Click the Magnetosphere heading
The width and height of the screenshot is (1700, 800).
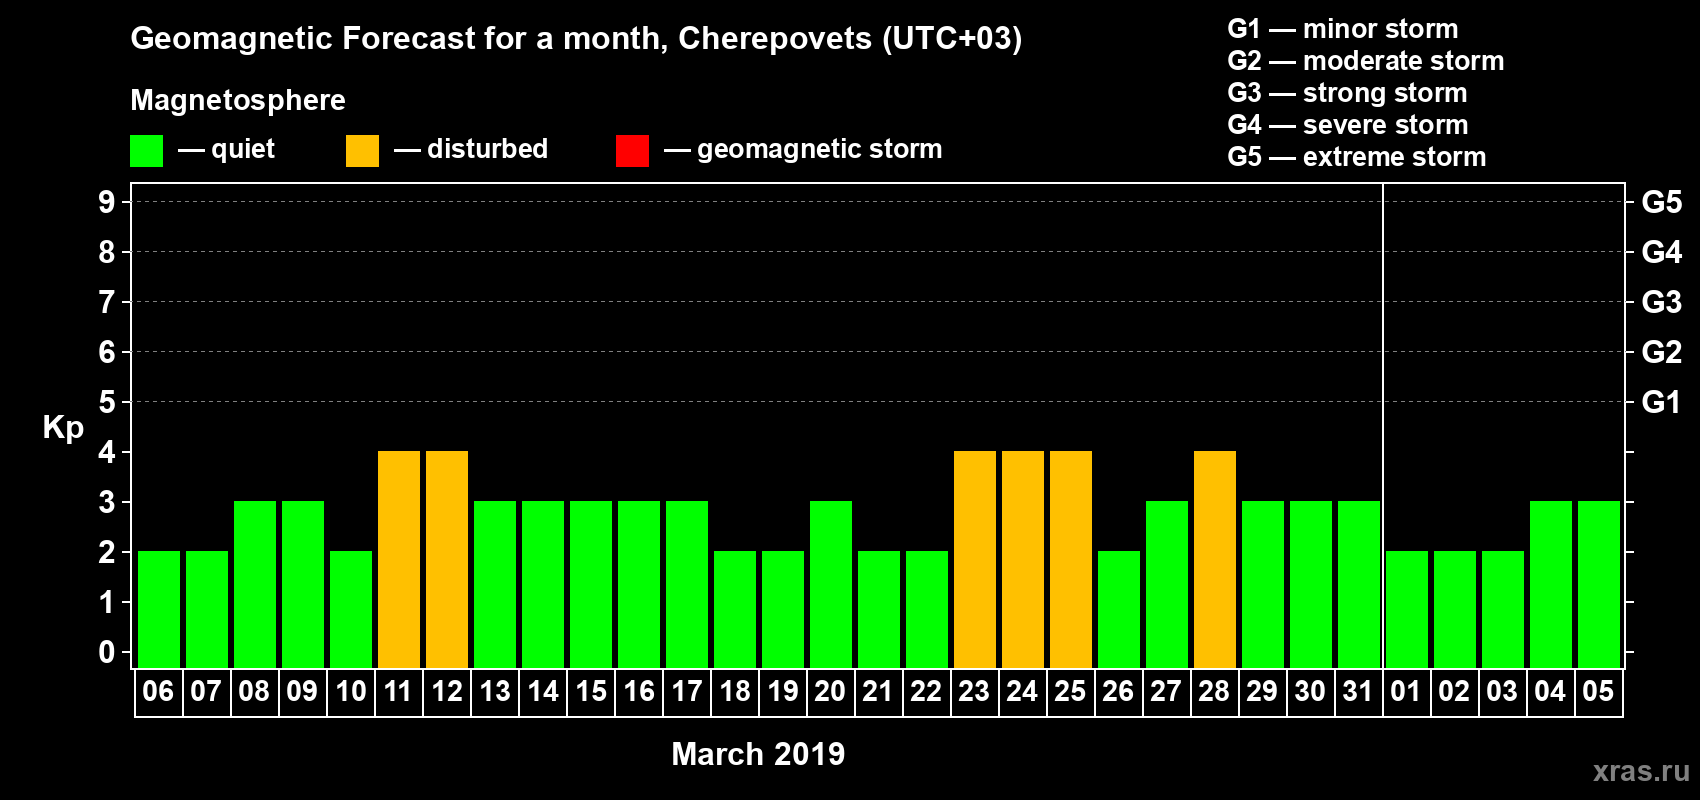coord(238,100)
